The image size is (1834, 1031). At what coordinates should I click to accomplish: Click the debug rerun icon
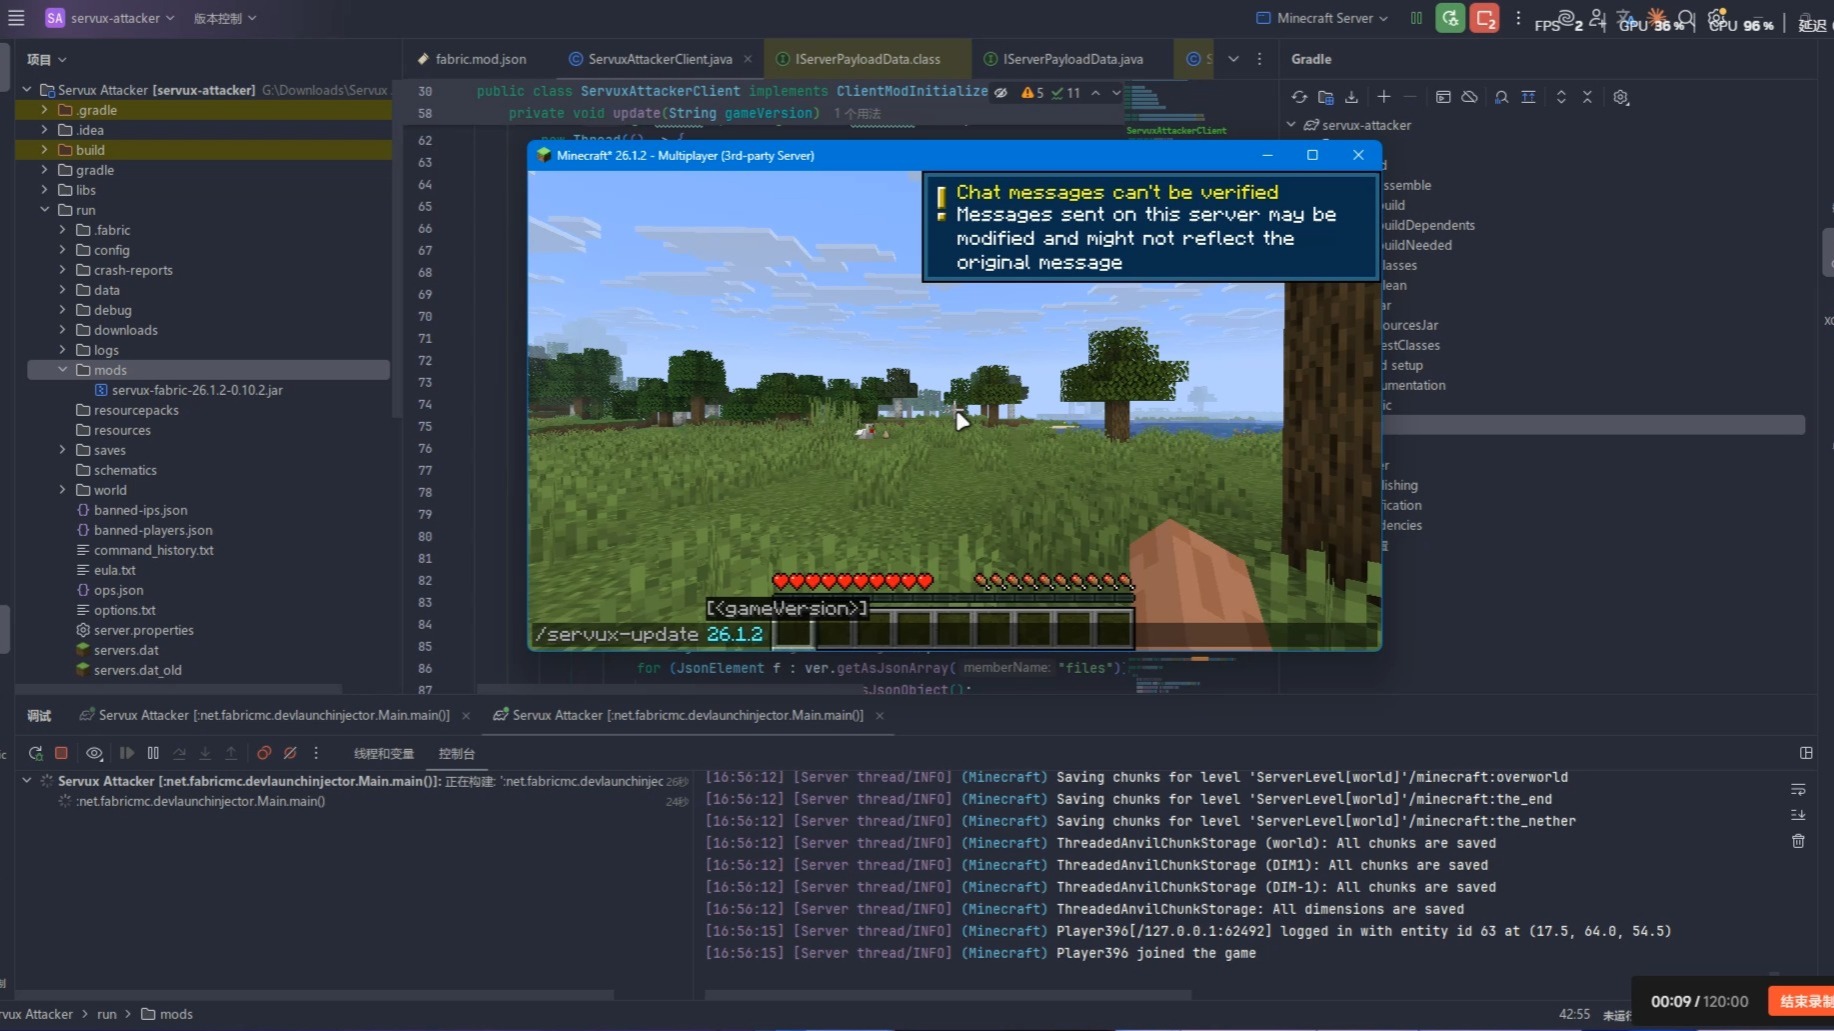pos(36,753)
